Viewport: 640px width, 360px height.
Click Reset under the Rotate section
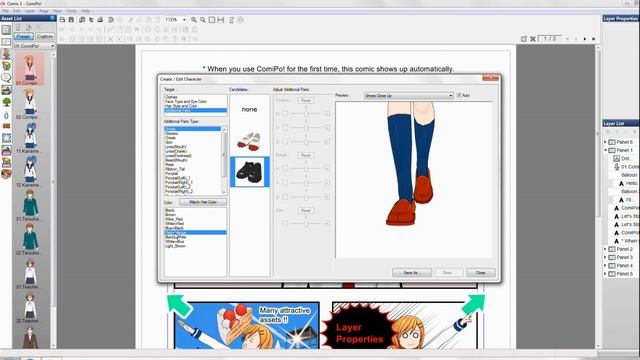click(x=305, y=155)
